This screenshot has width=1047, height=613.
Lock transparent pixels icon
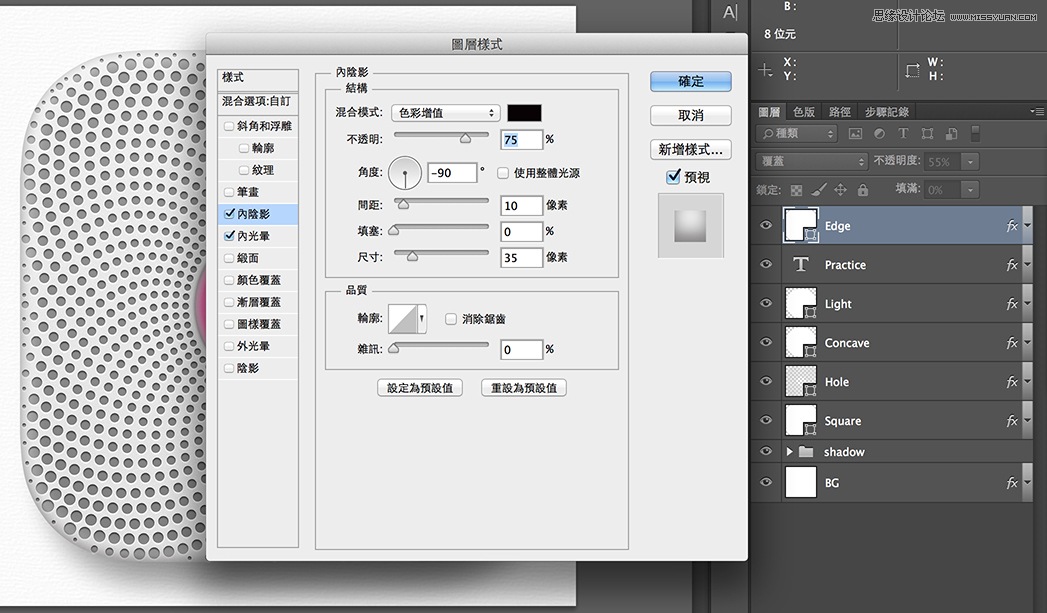point(796,190)
